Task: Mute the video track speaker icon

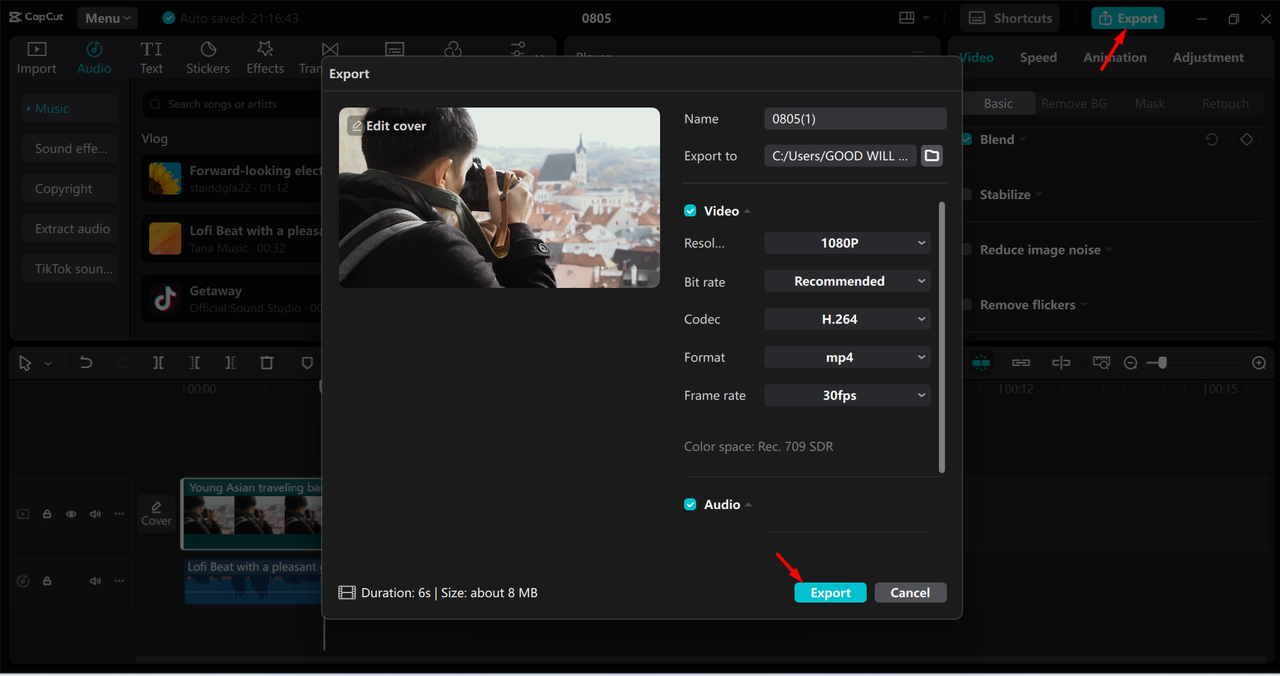Action: click(95, 514)
